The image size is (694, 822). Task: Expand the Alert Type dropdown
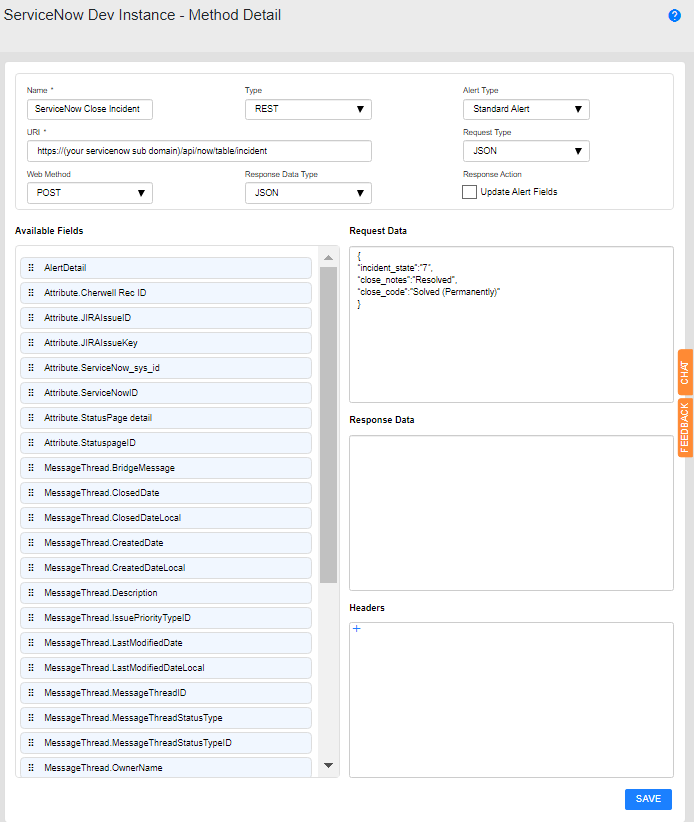click(526, 109)
